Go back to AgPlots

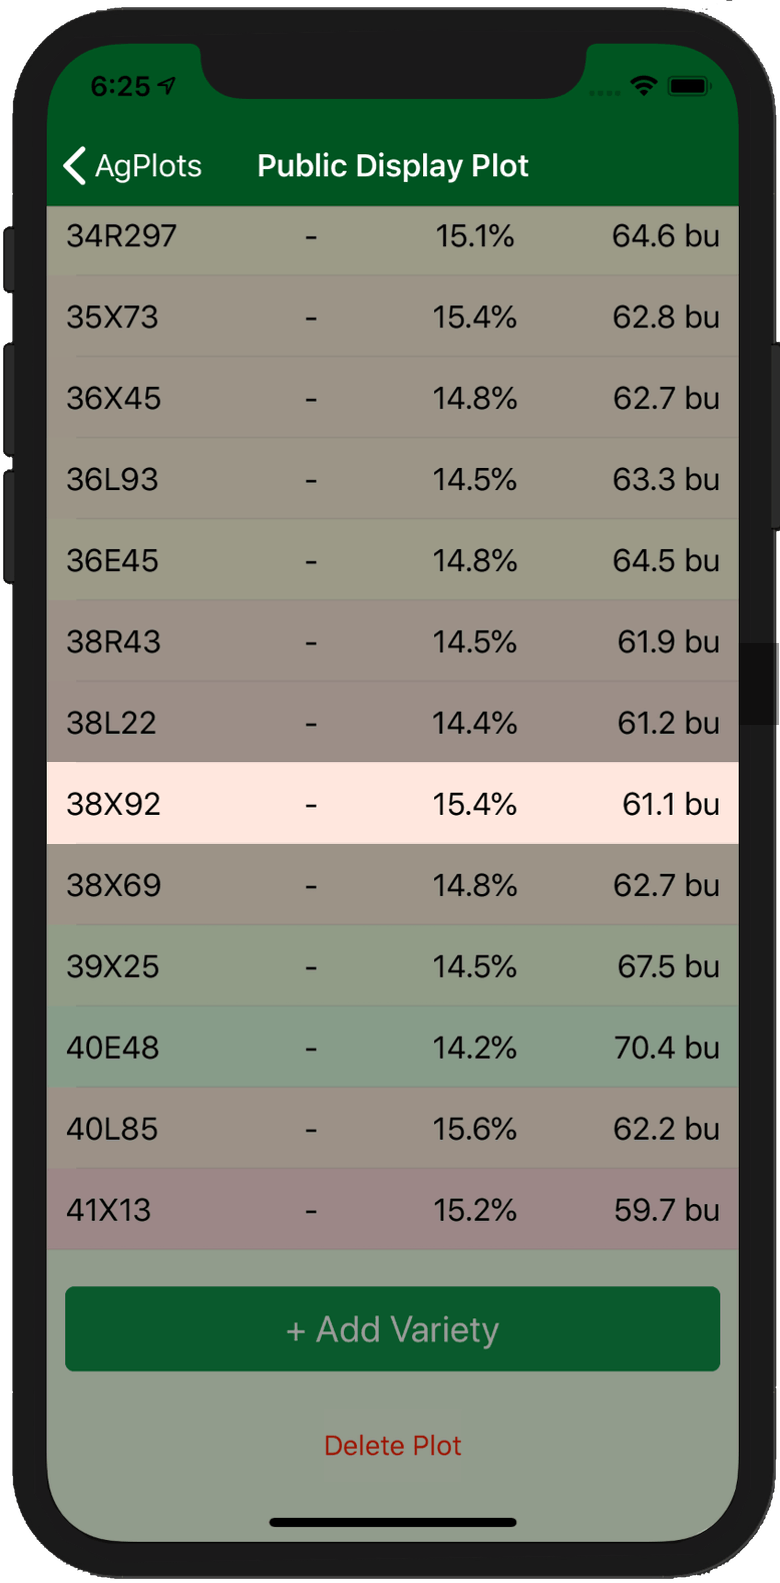point(133,166)
